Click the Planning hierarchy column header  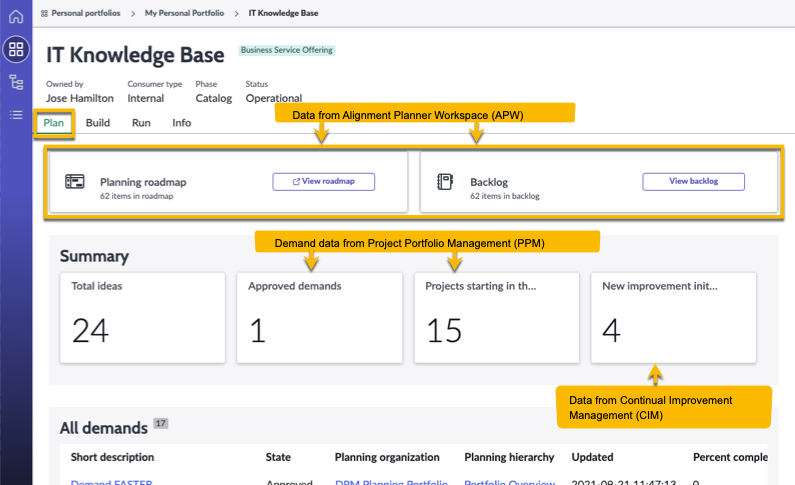[x=509, y=457]
